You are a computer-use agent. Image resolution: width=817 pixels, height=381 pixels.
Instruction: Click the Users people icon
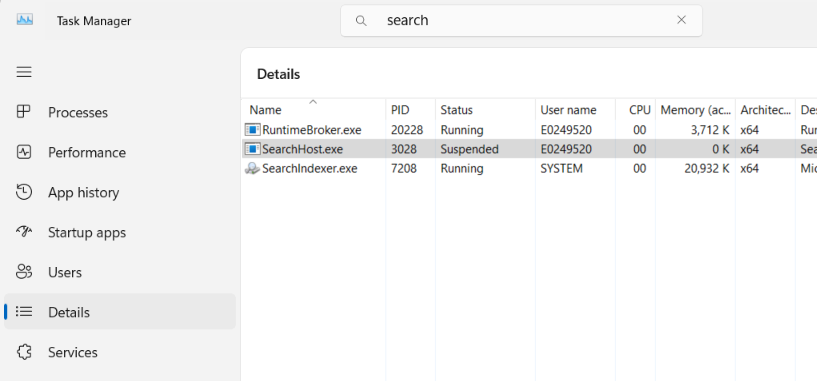click(24, 272)
